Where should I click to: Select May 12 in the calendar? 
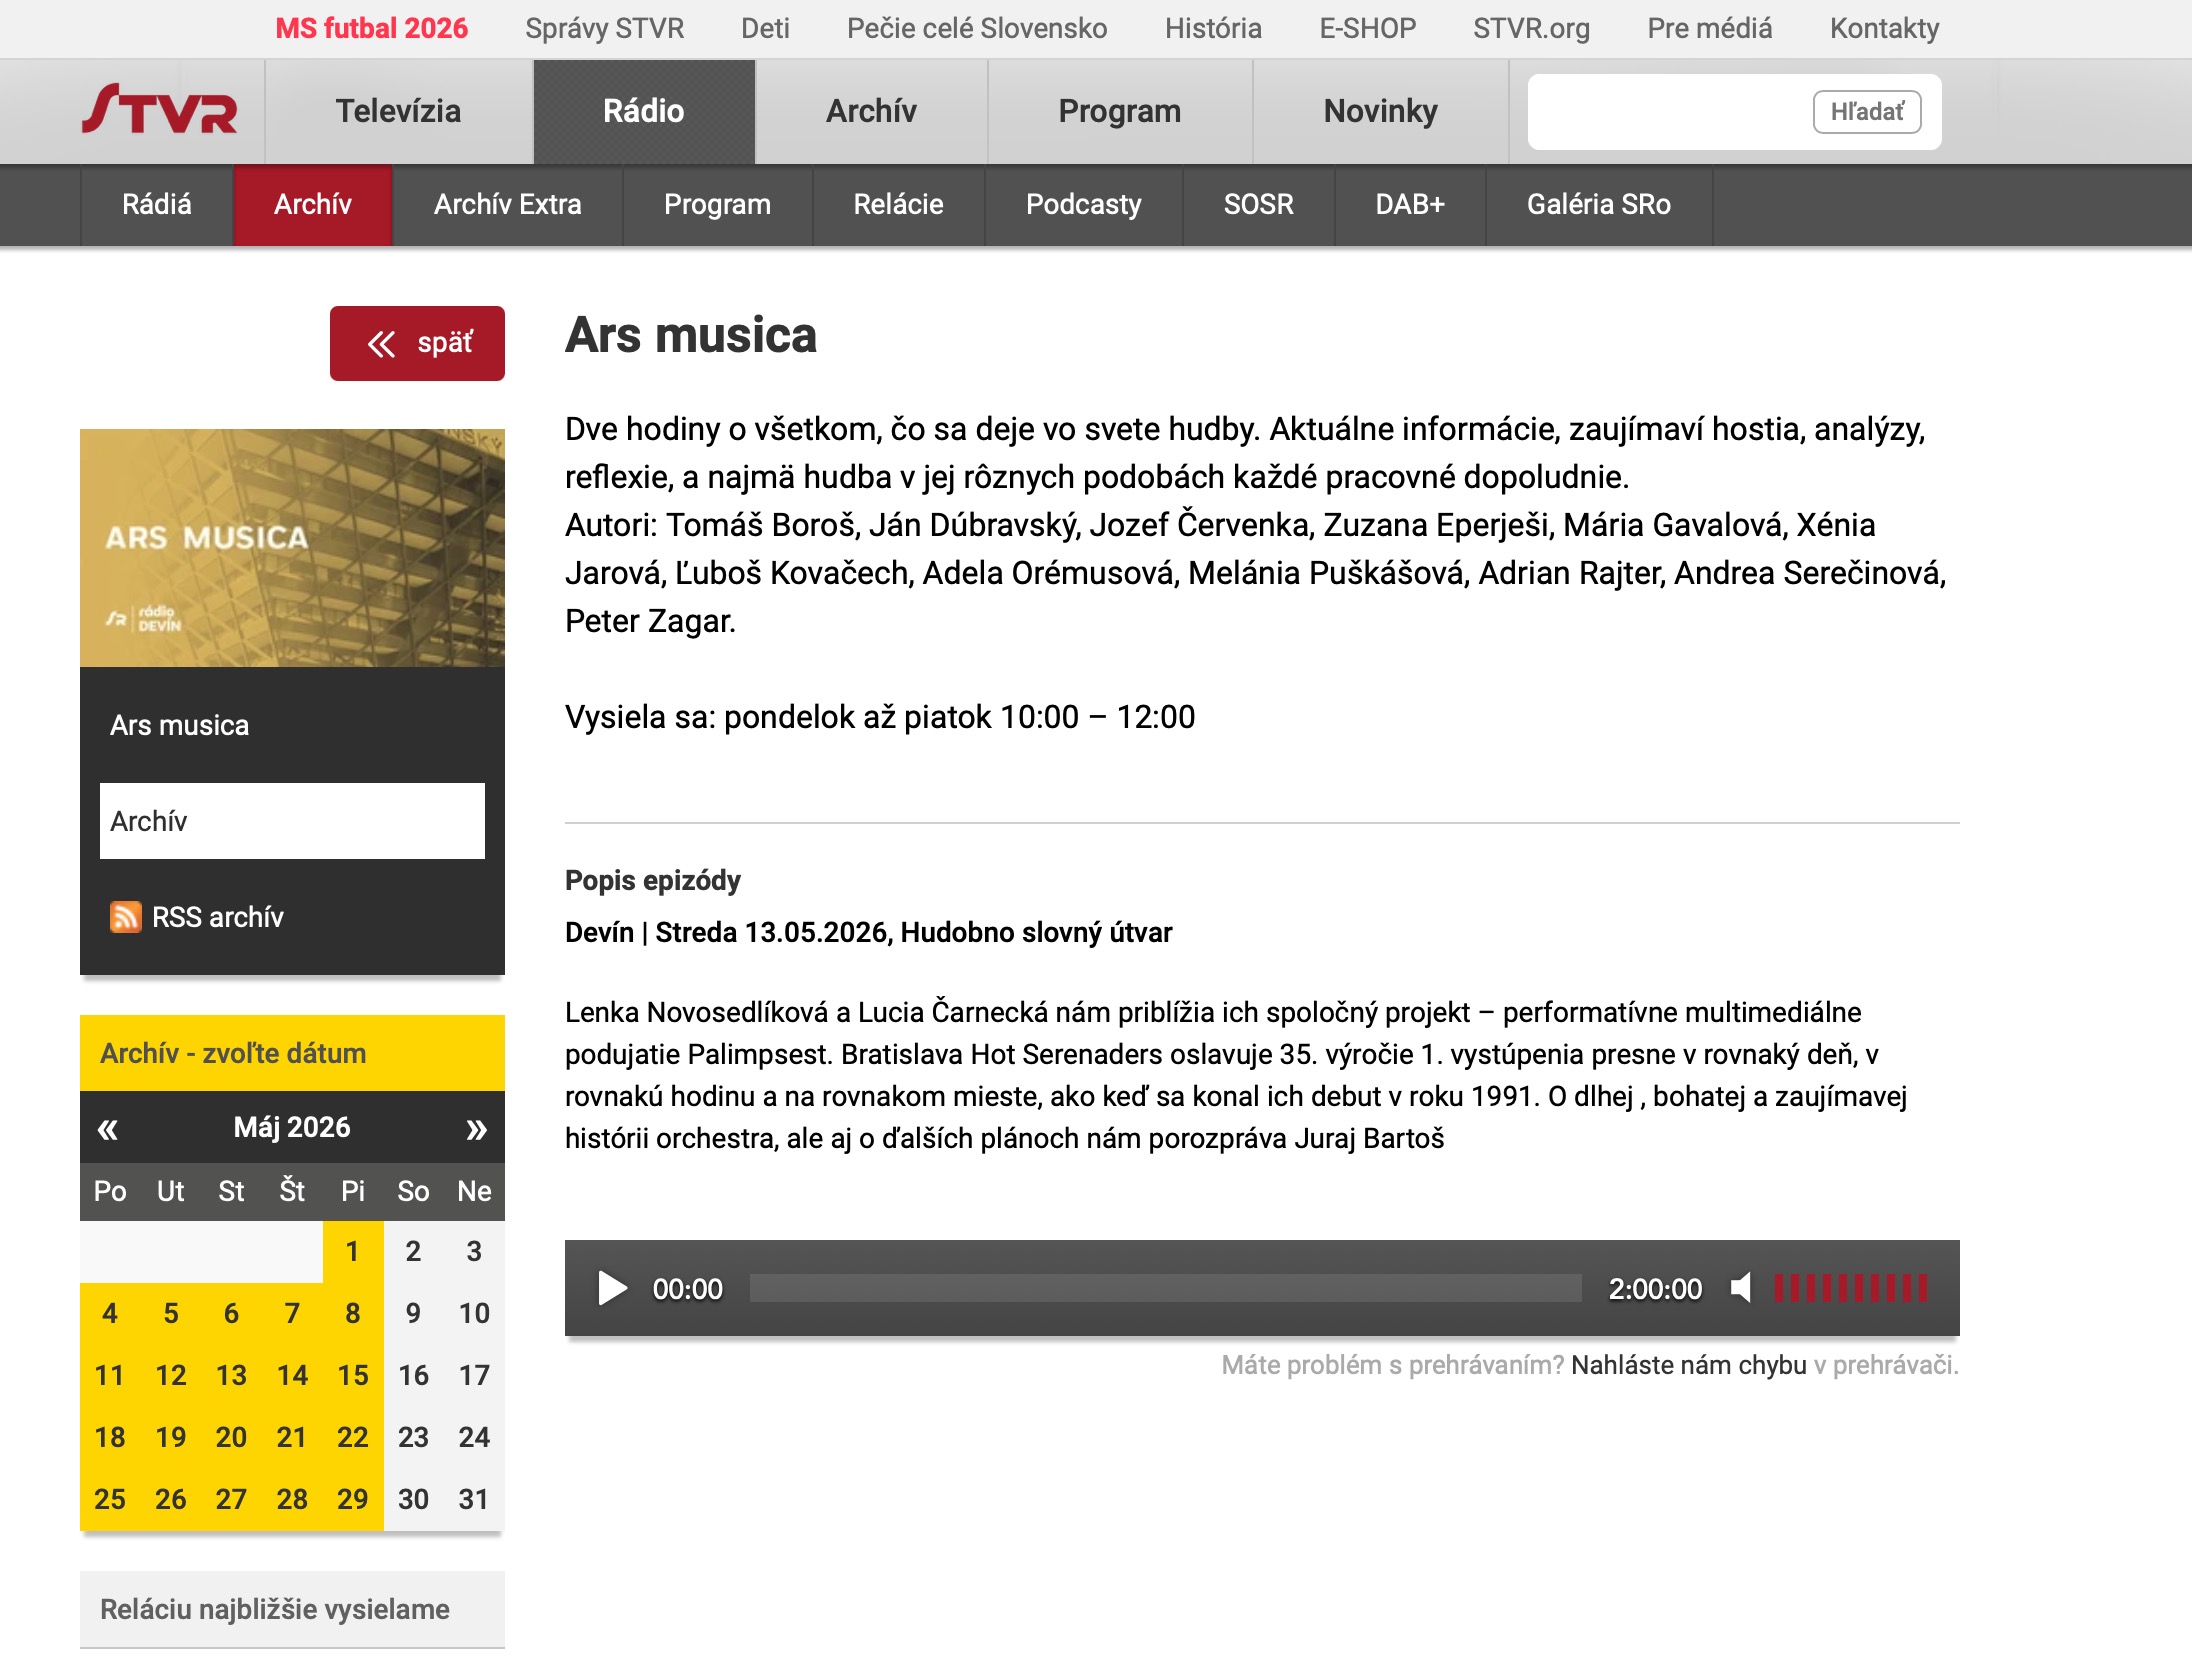pyautogui.click(x=171, y=1375)
